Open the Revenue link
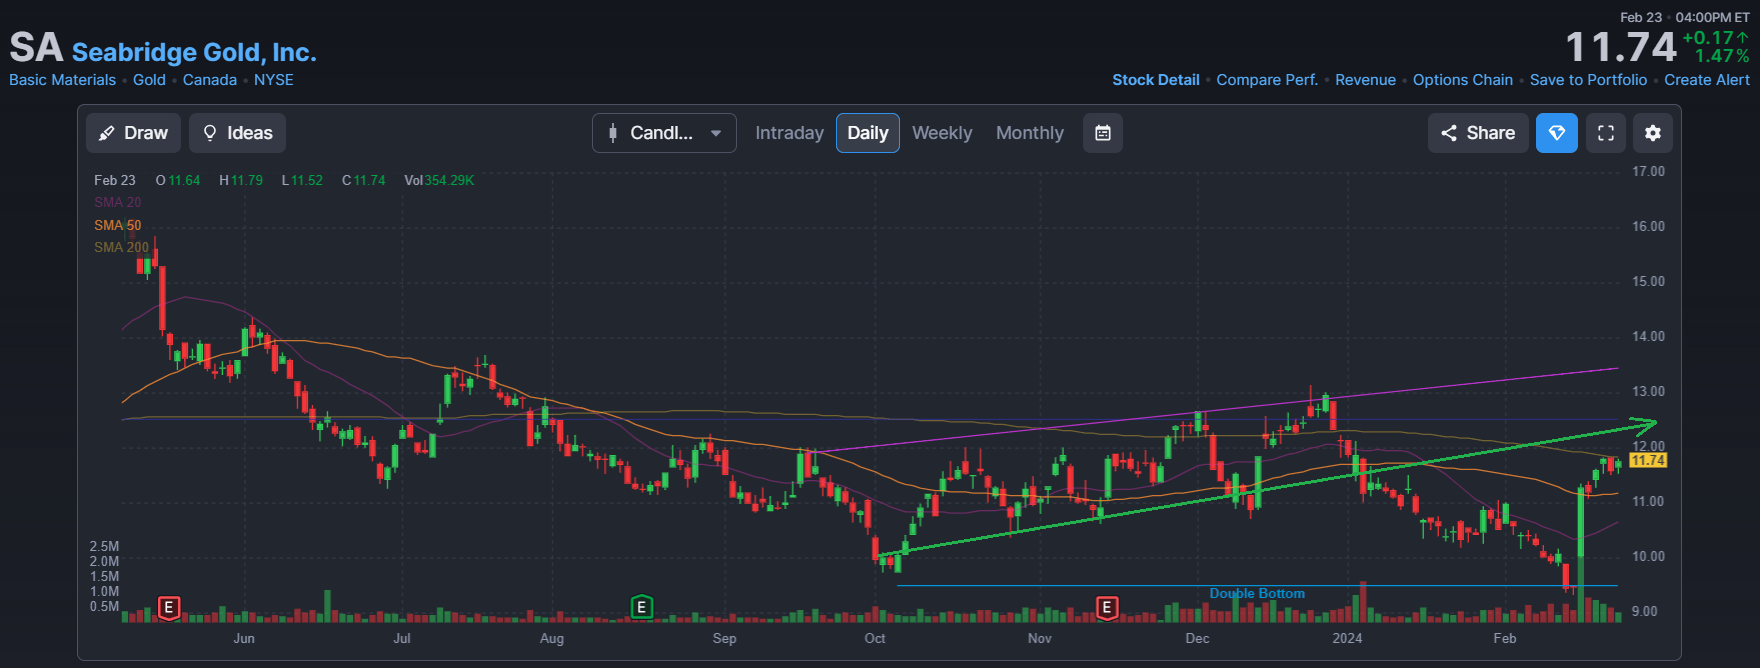 pos(1365,80)
